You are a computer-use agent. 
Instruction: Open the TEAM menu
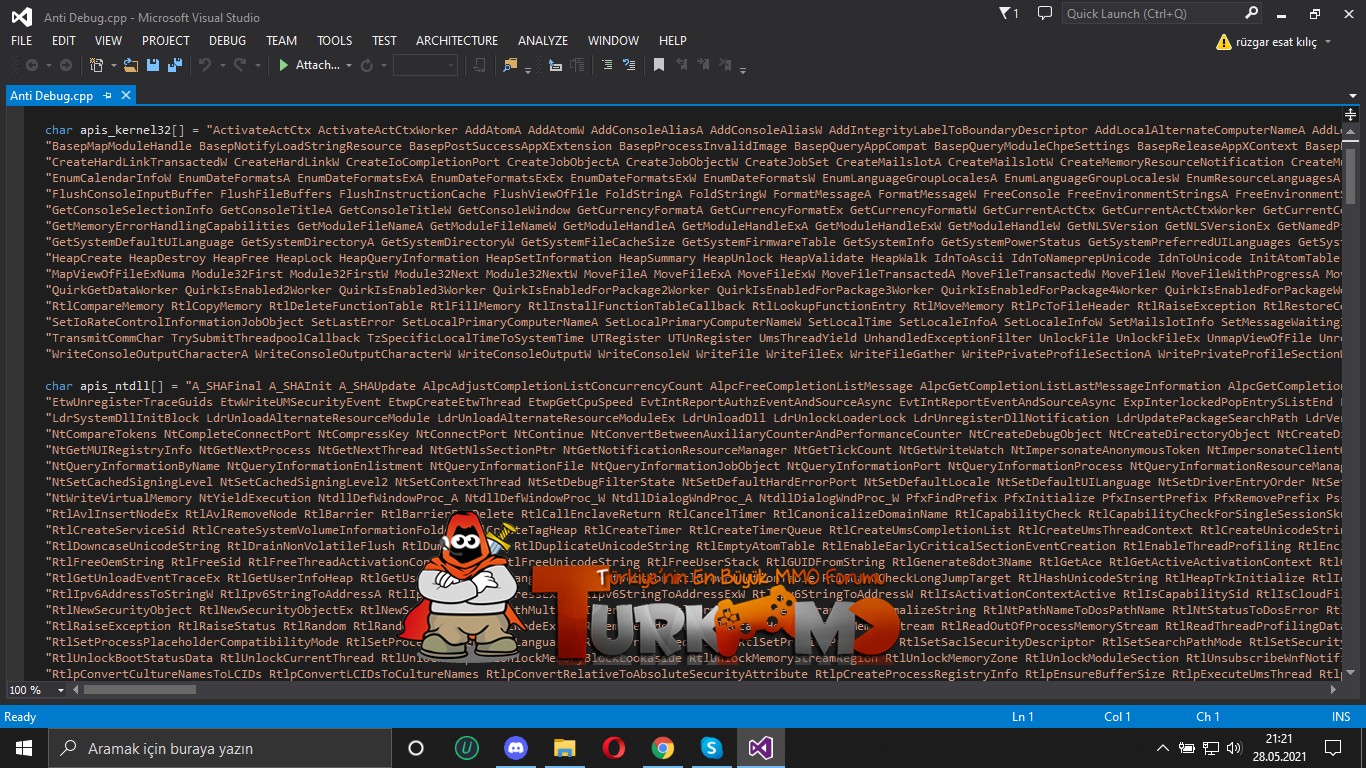click(281, 41)
